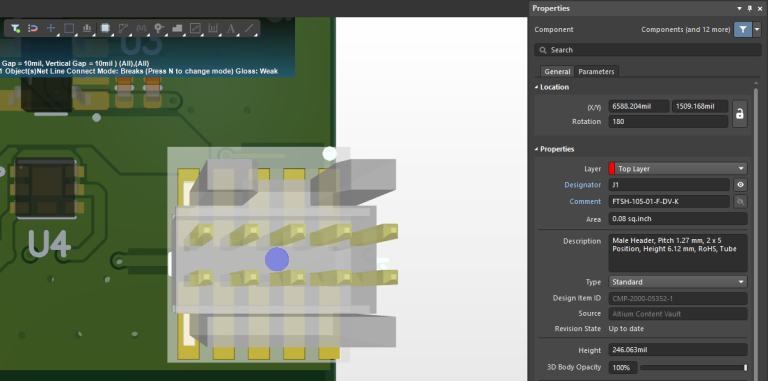Close the Properties panel
The height and width of the screenshot is (381, 768).
(760, 8)
